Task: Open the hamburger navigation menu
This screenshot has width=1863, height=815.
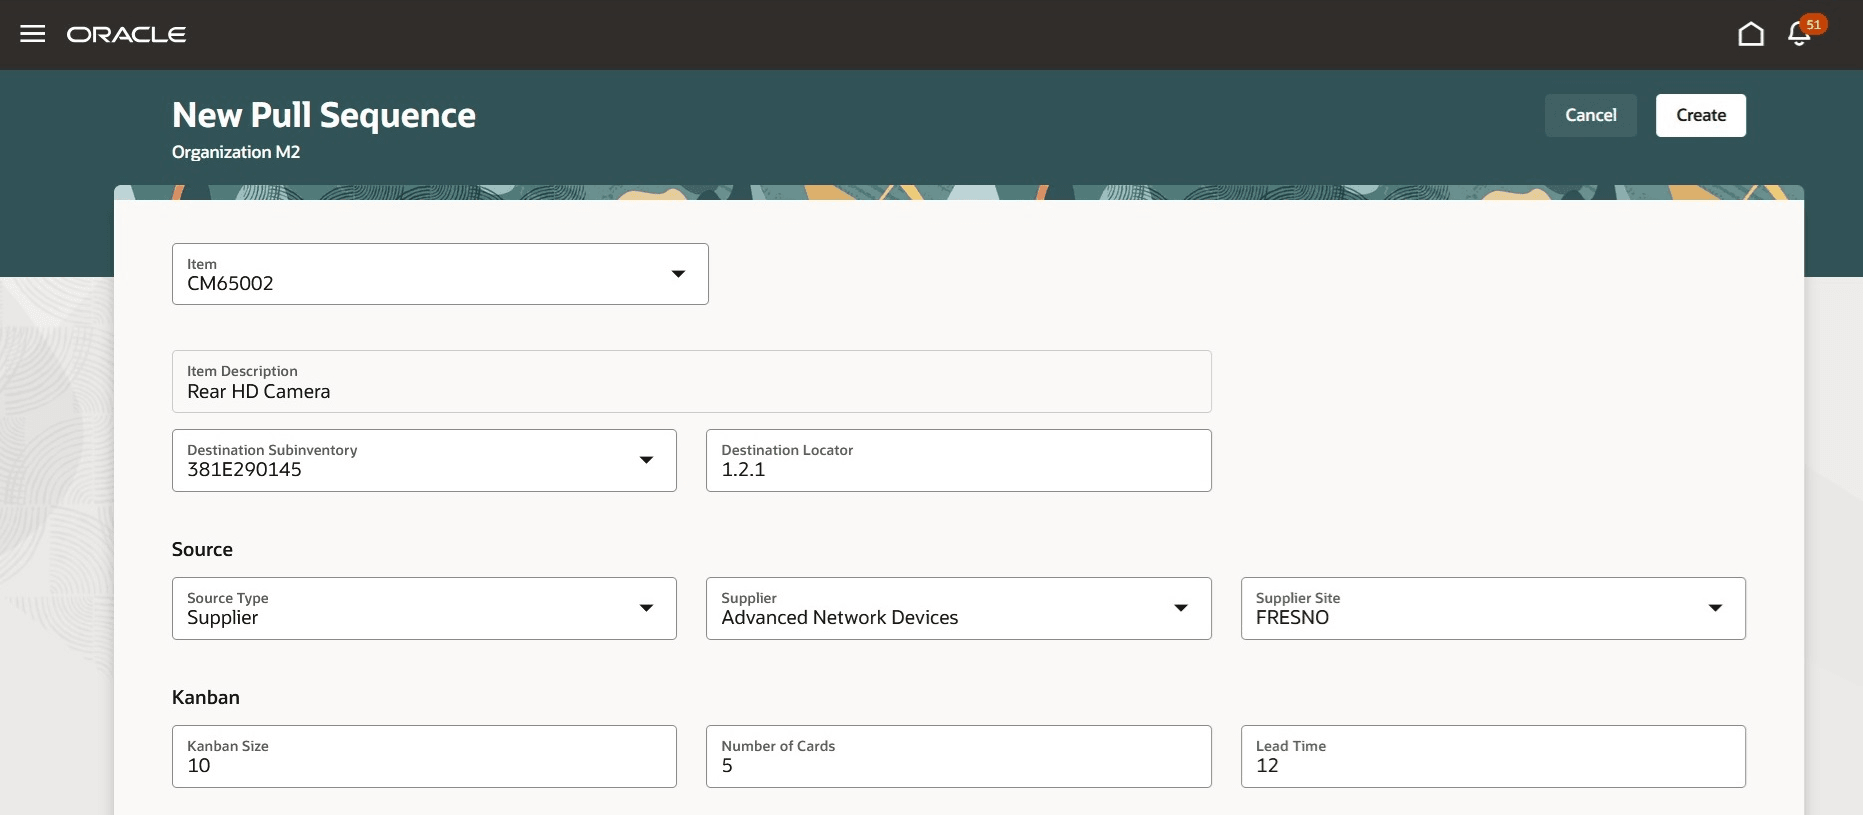Action: point(33,34)
